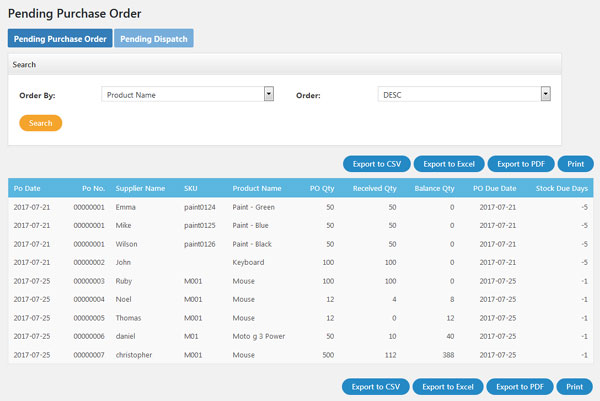
Task: Click the orange Search button
Action: [41, 123]
